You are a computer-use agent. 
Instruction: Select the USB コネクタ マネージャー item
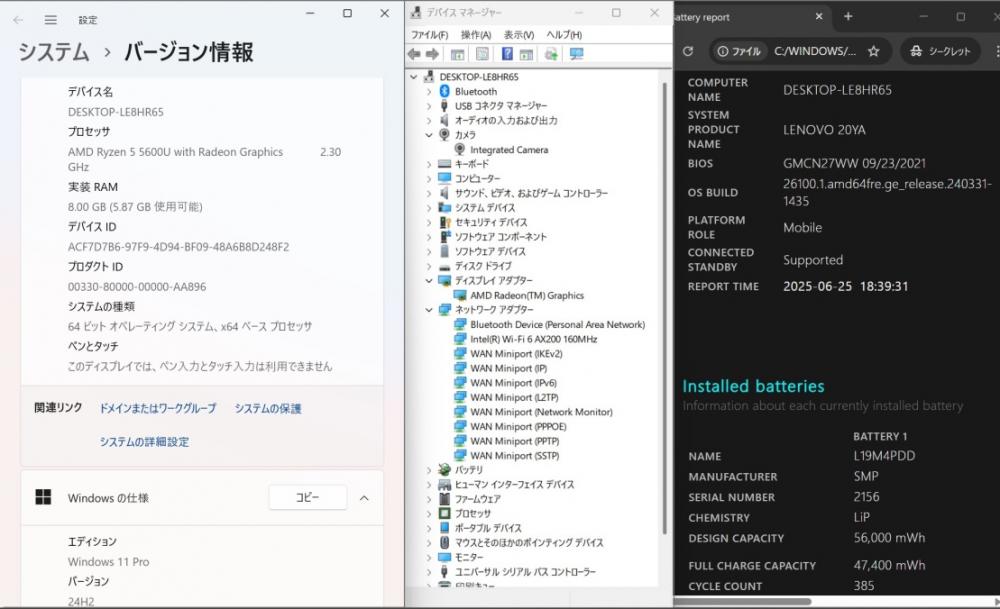(x=501, y=106)
